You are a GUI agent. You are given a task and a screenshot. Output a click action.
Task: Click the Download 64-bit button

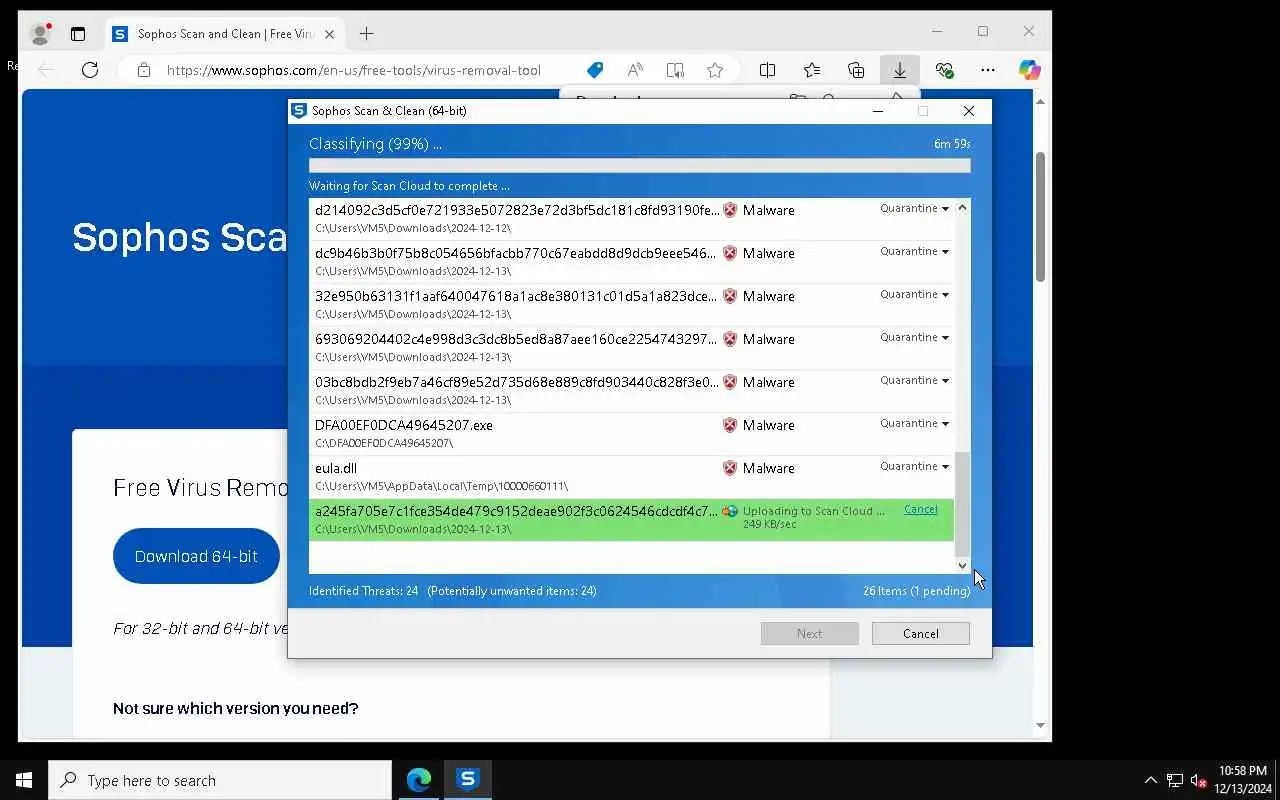click(x=196, y=556)
